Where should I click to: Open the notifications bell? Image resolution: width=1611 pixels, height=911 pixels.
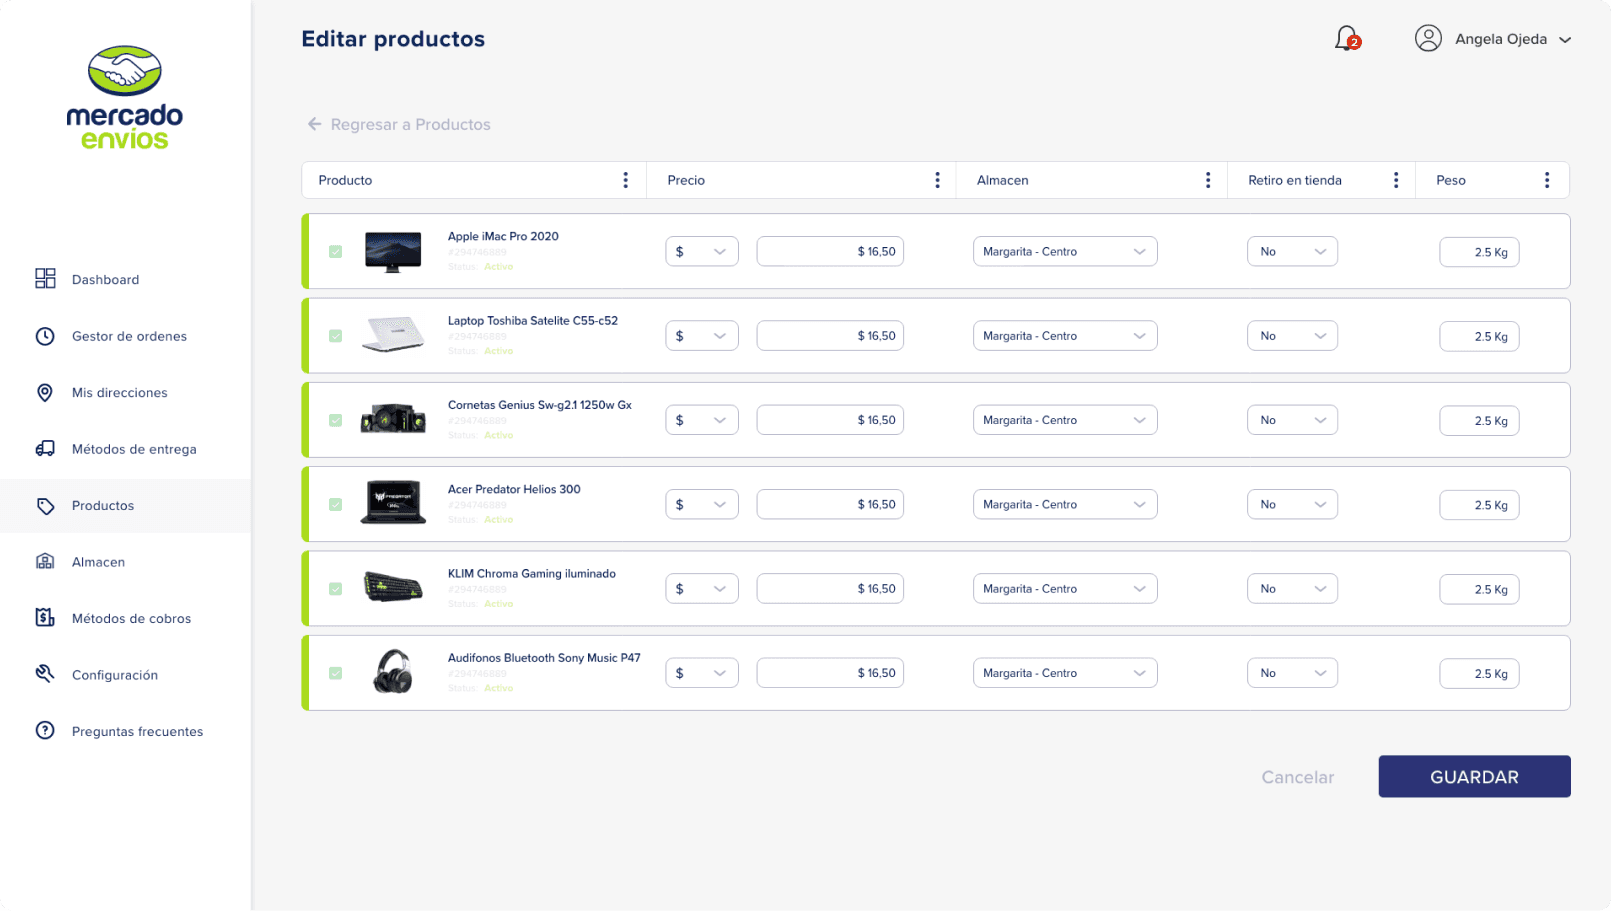coord(1347,39)
